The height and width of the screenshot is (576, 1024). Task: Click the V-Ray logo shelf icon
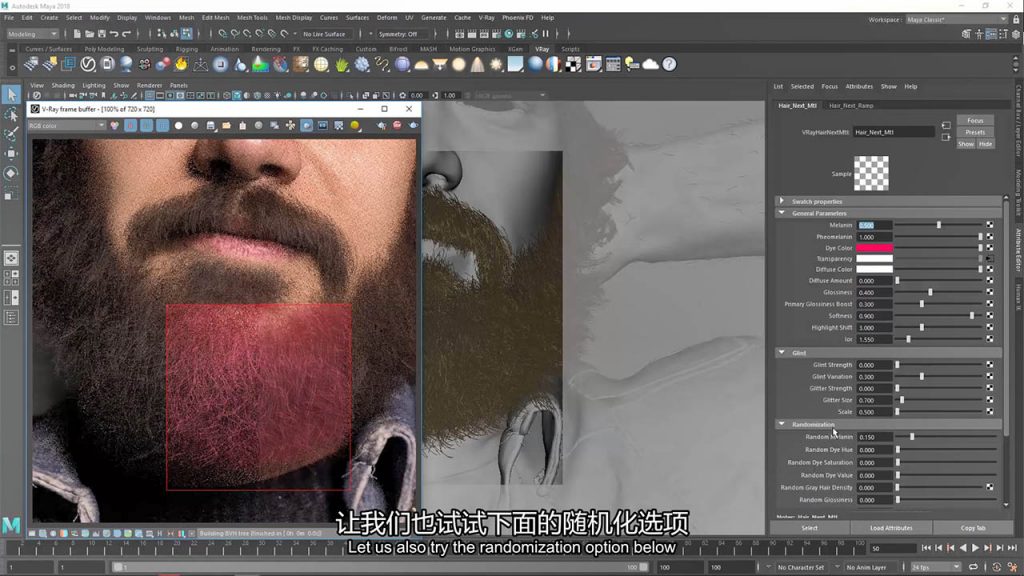pyautogui.click(x=88, y=64)
